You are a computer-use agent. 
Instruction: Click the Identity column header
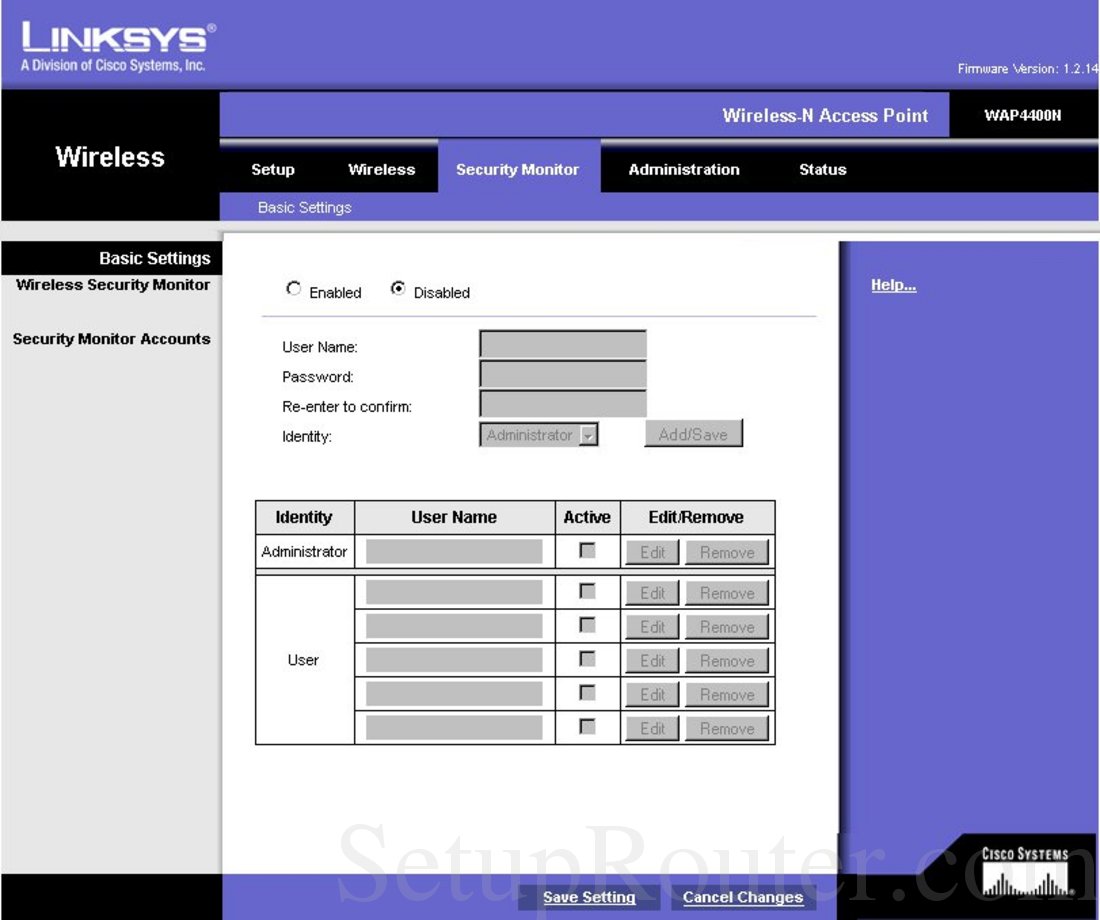coord(304,517)
